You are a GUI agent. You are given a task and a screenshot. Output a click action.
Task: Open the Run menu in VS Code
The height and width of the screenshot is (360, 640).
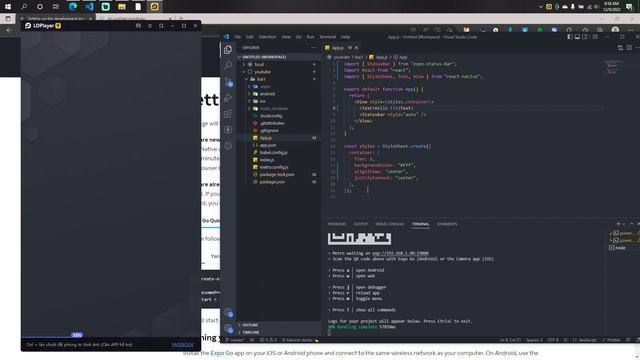pos(310,37)
